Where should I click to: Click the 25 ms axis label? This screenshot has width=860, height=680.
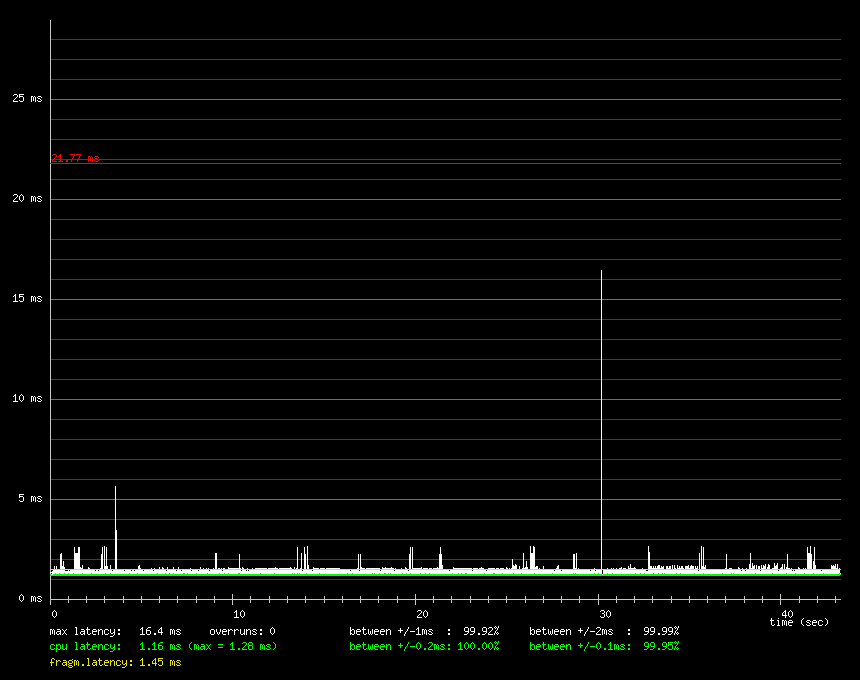(27, 99)
